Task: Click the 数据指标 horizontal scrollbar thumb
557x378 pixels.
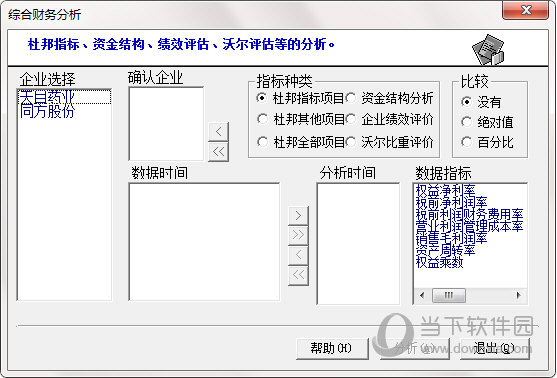Action: click(449, 295)
